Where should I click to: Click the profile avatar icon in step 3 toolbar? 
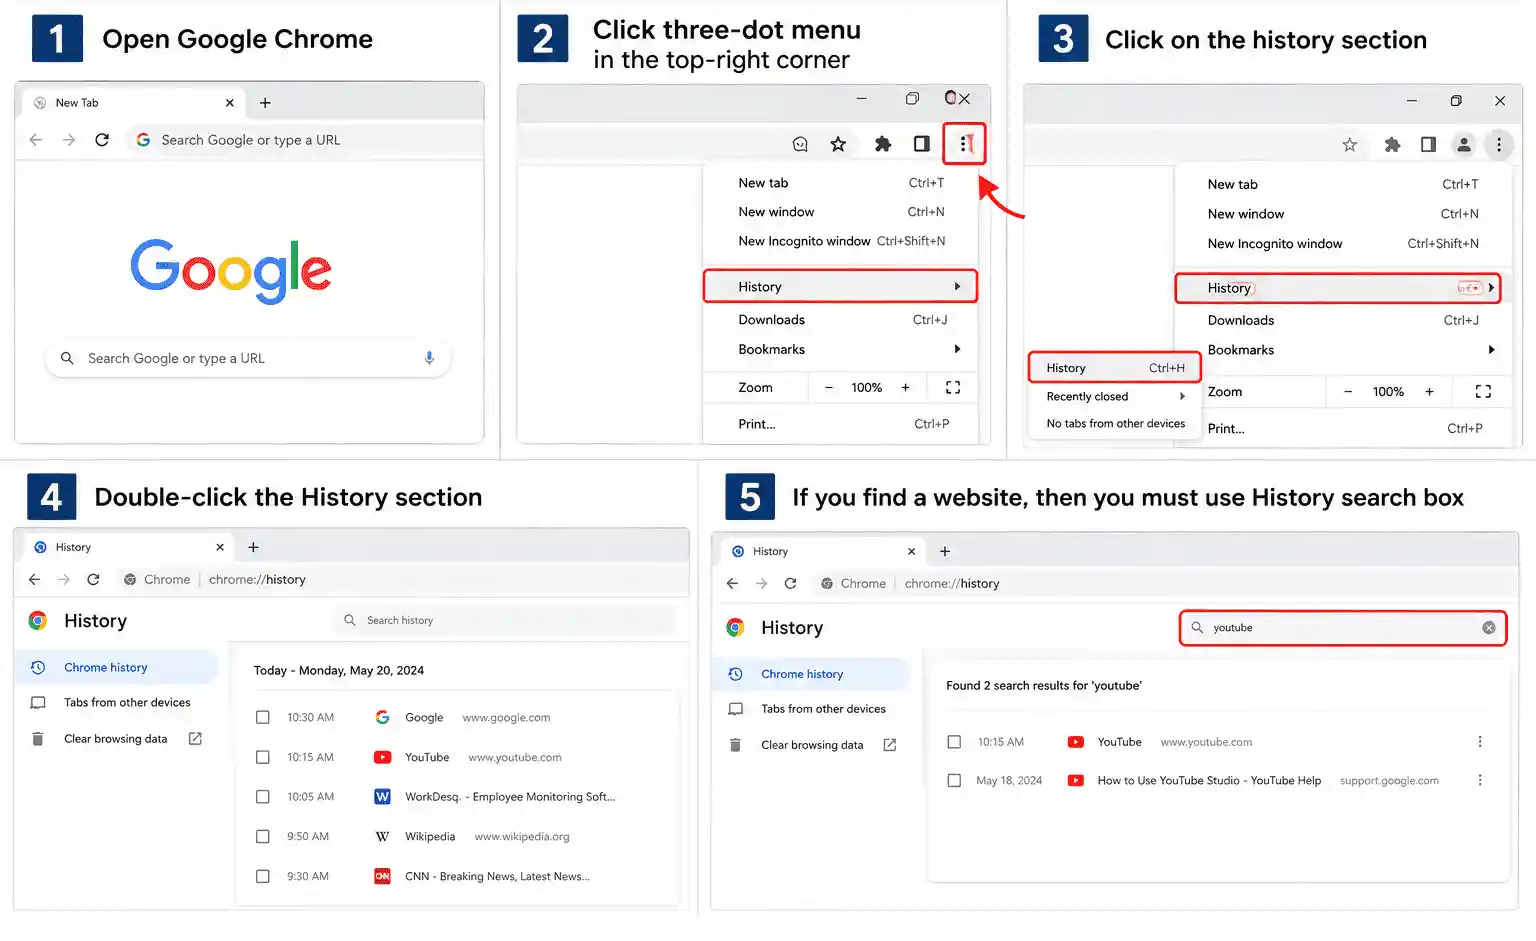click(x=1464, y=145)
